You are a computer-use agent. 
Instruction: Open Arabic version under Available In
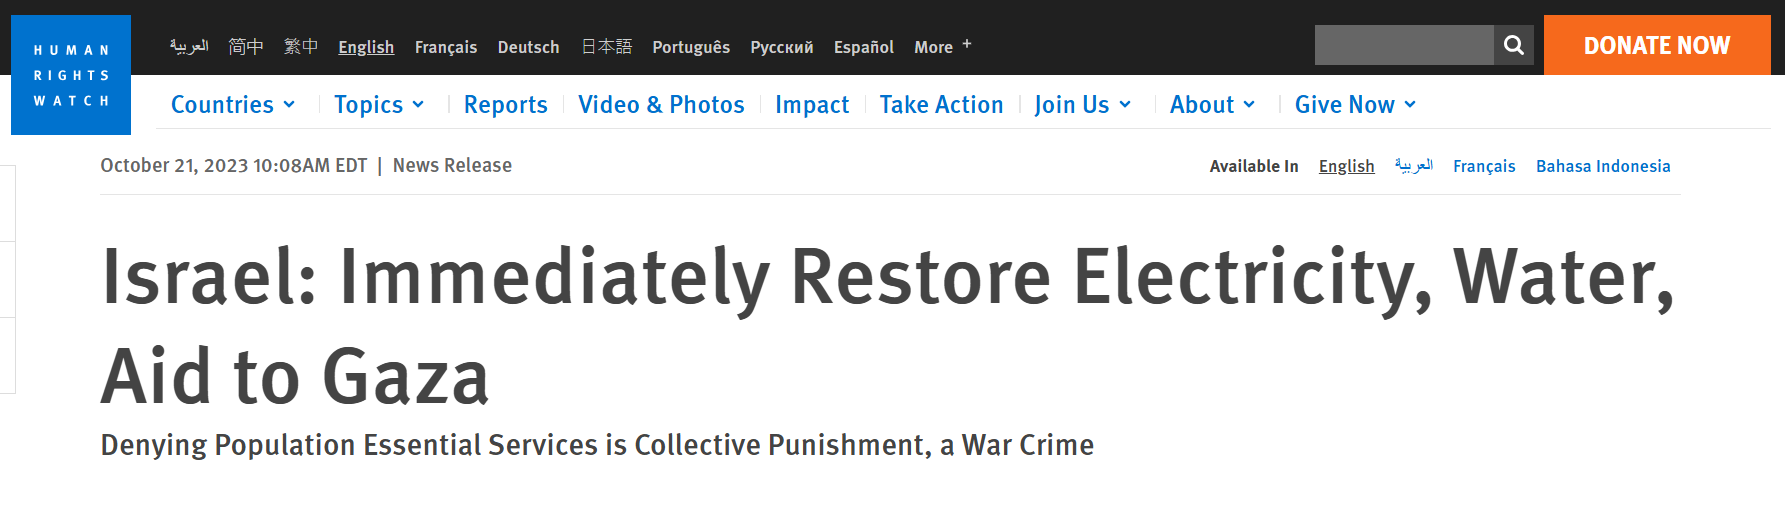pyautogui.click(x=1414, y=166)
